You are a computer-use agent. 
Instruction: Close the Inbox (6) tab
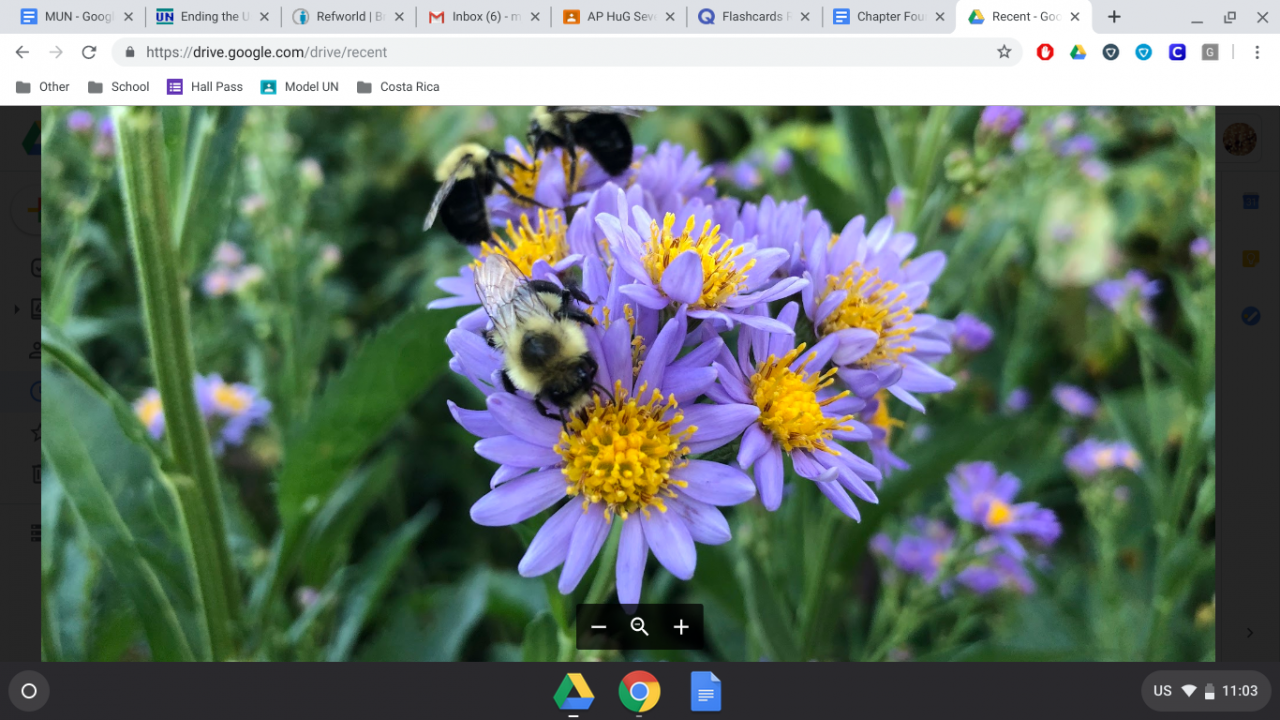(x=534, y=17)
